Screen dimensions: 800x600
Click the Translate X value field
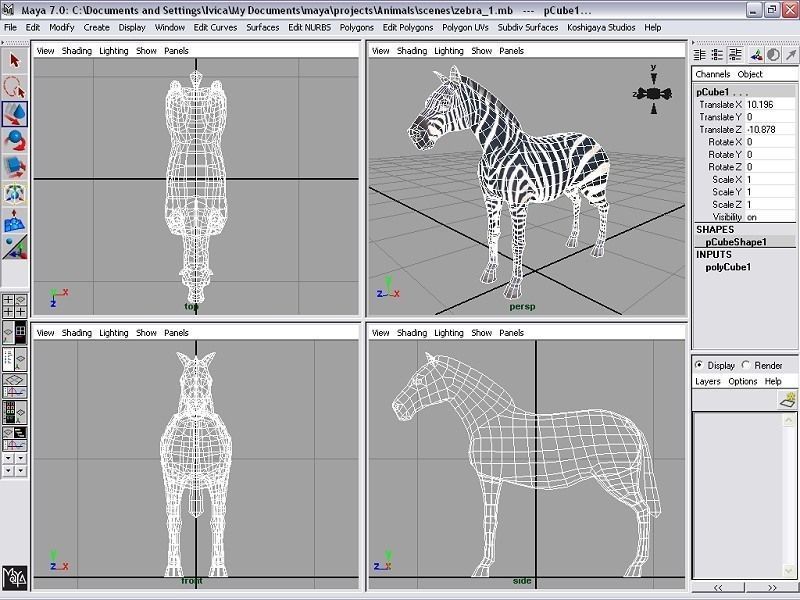(770, 105)
